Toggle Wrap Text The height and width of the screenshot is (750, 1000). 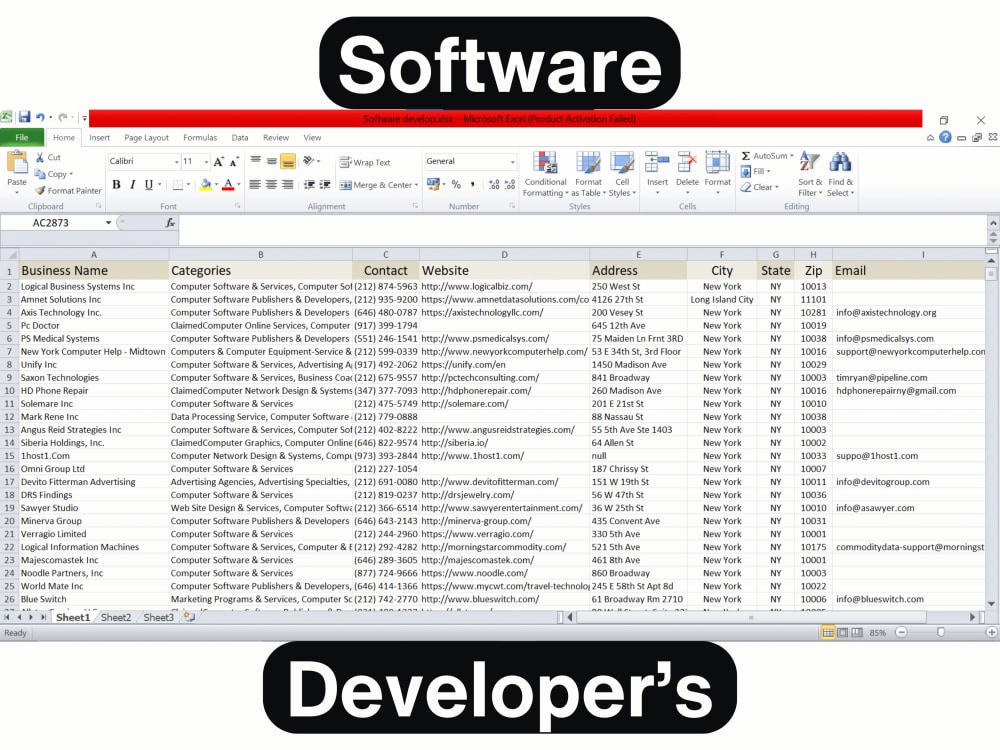coord(365,163)
